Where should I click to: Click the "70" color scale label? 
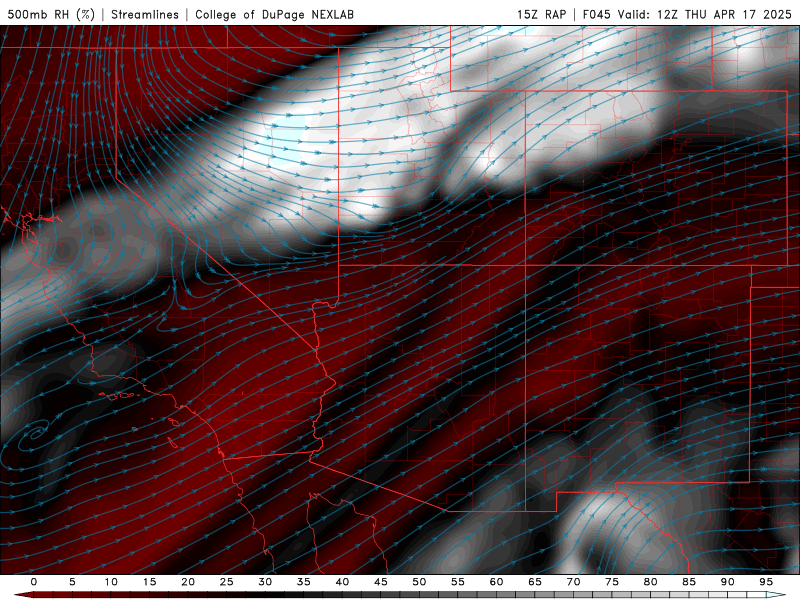(573, 582)
